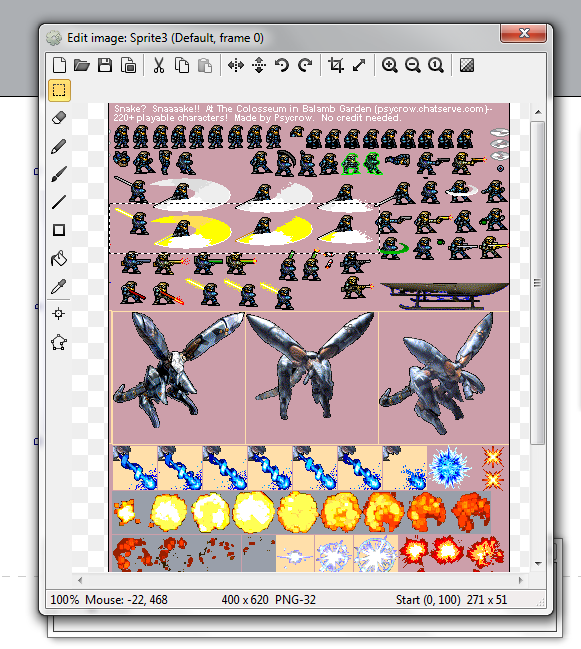Reset zoom to 100% magnifier
The width and height of the screenshot is (581, 649).
pyautogui.click(x=436, y=65)
